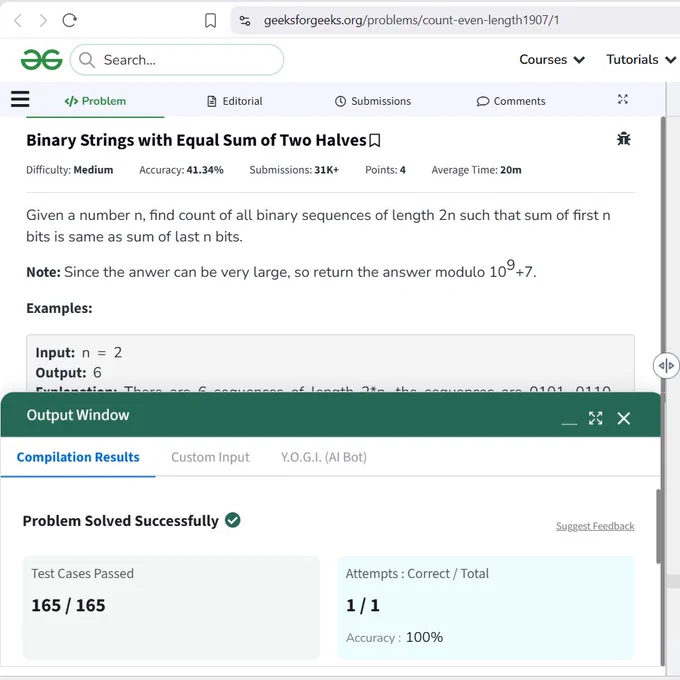Open the Submissions tab

coord(373,101)
